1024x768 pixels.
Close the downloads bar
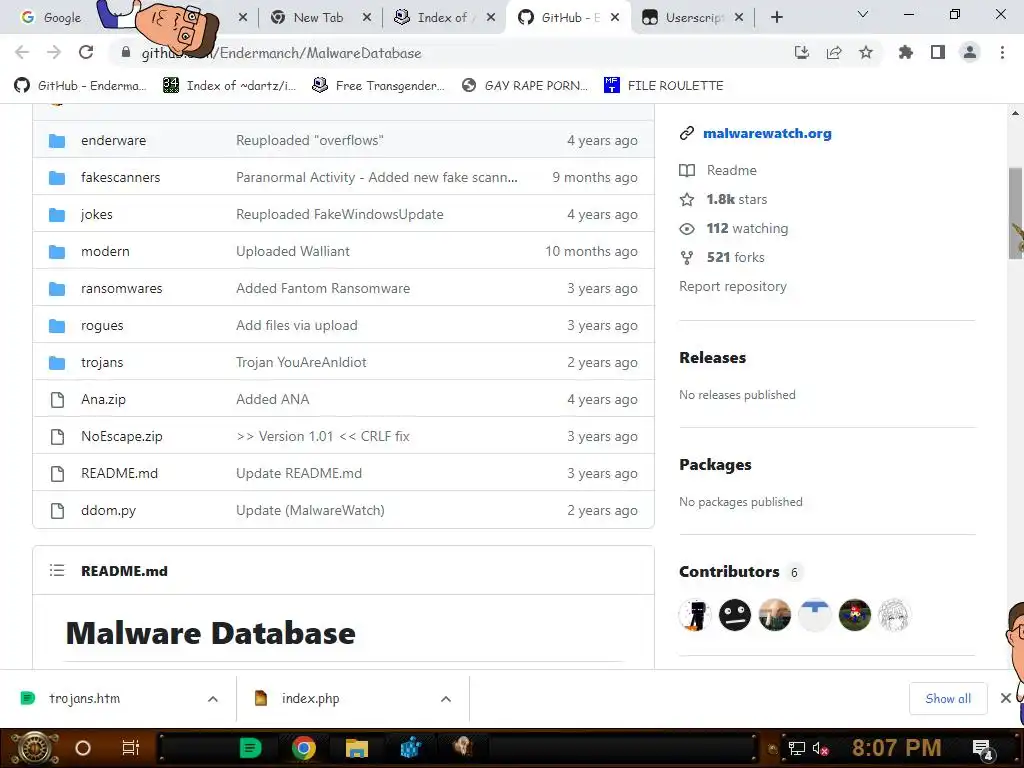1006,698
